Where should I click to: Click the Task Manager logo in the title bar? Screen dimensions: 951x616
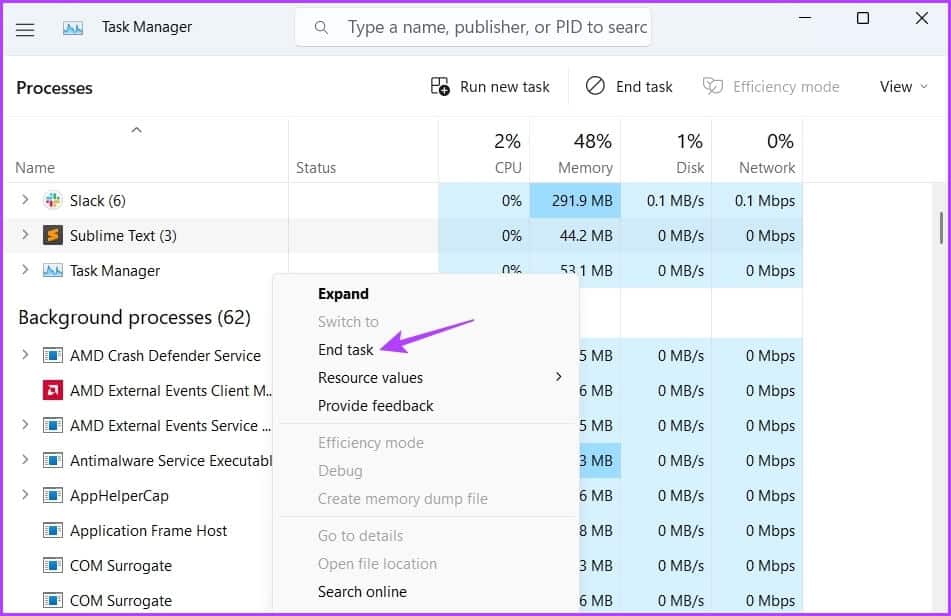tap(73, 28)
